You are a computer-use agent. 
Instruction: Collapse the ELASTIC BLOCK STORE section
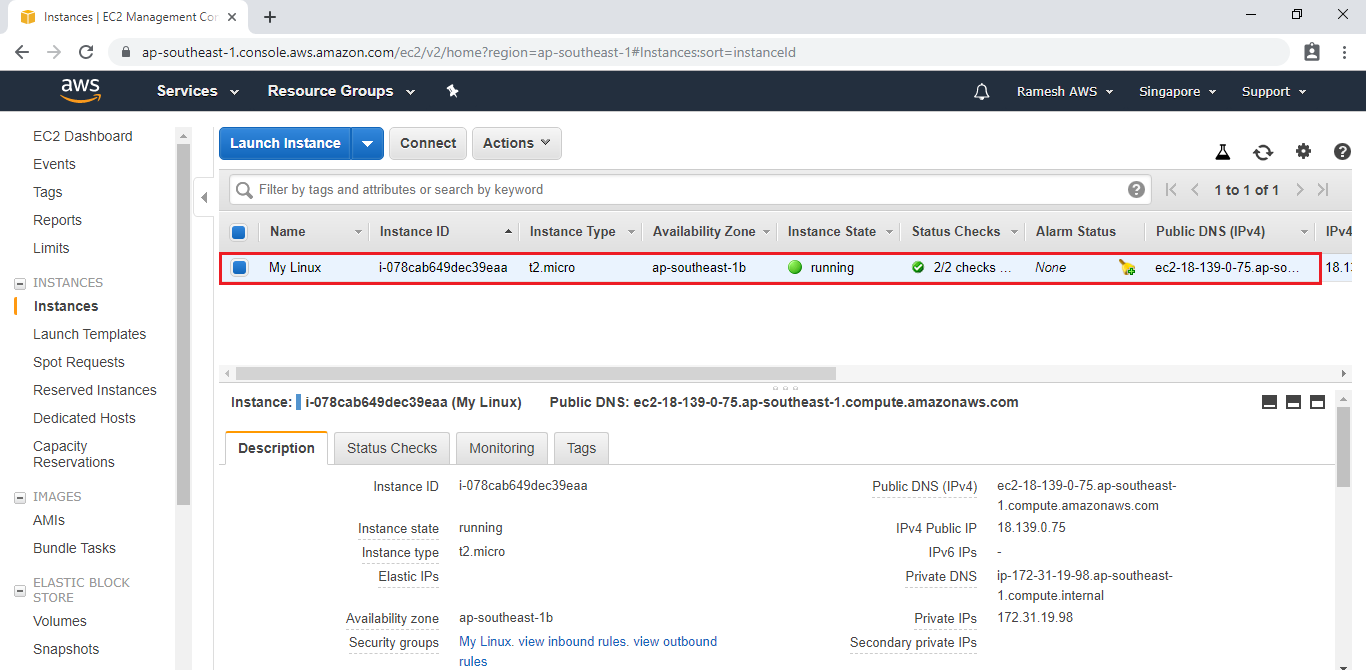(20, 591)
